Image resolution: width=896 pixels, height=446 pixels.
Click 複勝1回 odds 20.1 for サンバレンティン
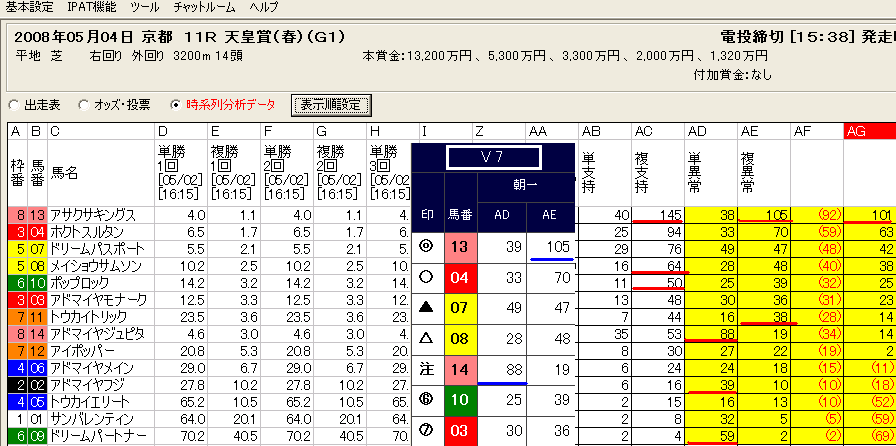coord(247,418)
